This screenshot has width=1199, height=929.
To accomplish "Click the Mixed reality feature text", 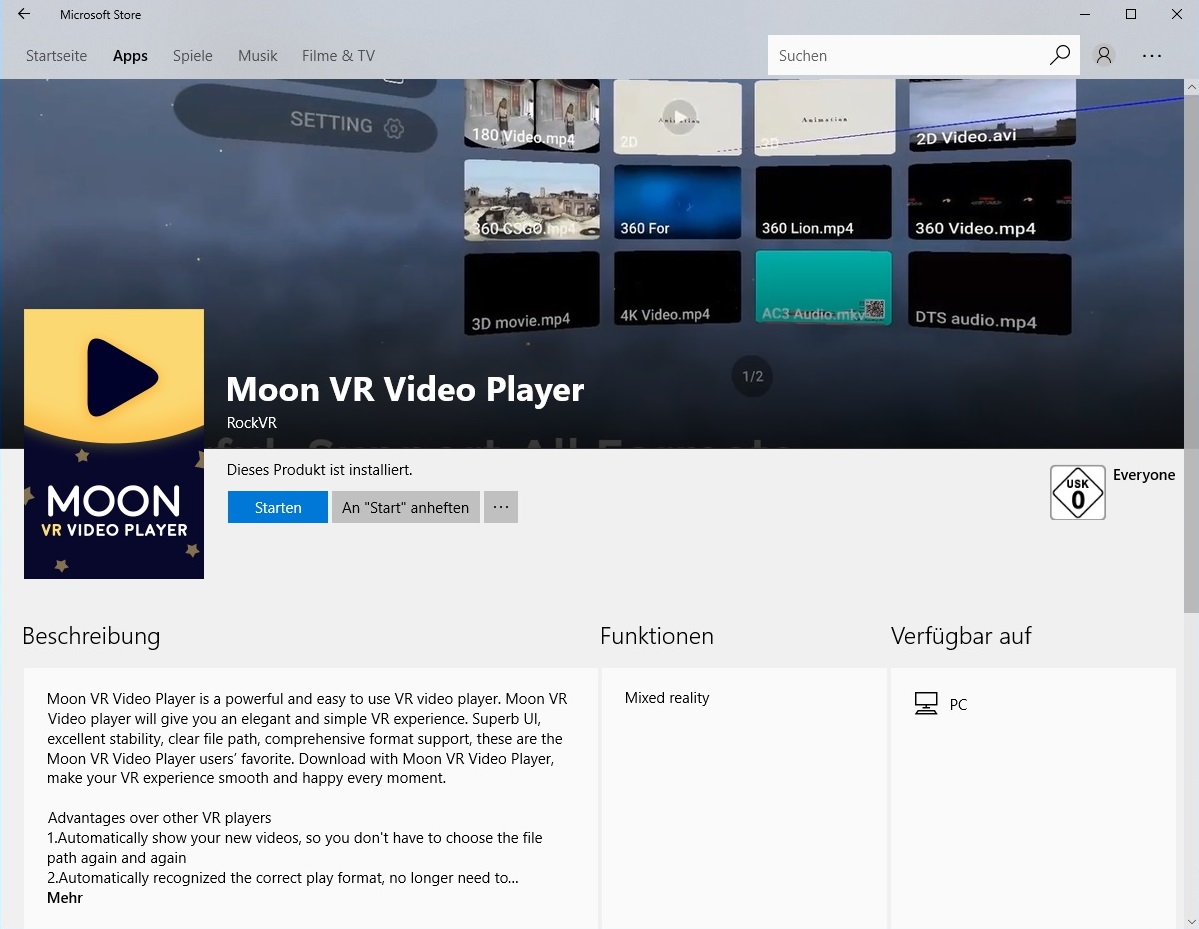I will click(667, 698).
